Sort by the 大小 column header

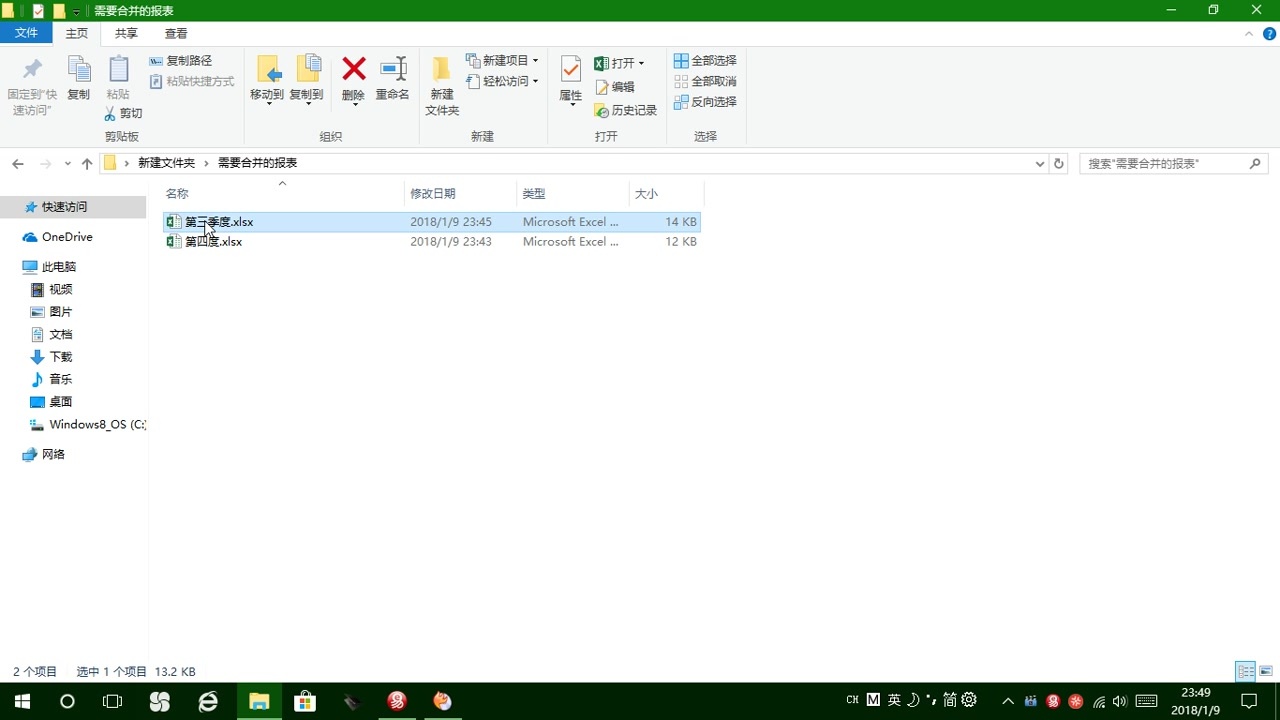tap(646, 193)
